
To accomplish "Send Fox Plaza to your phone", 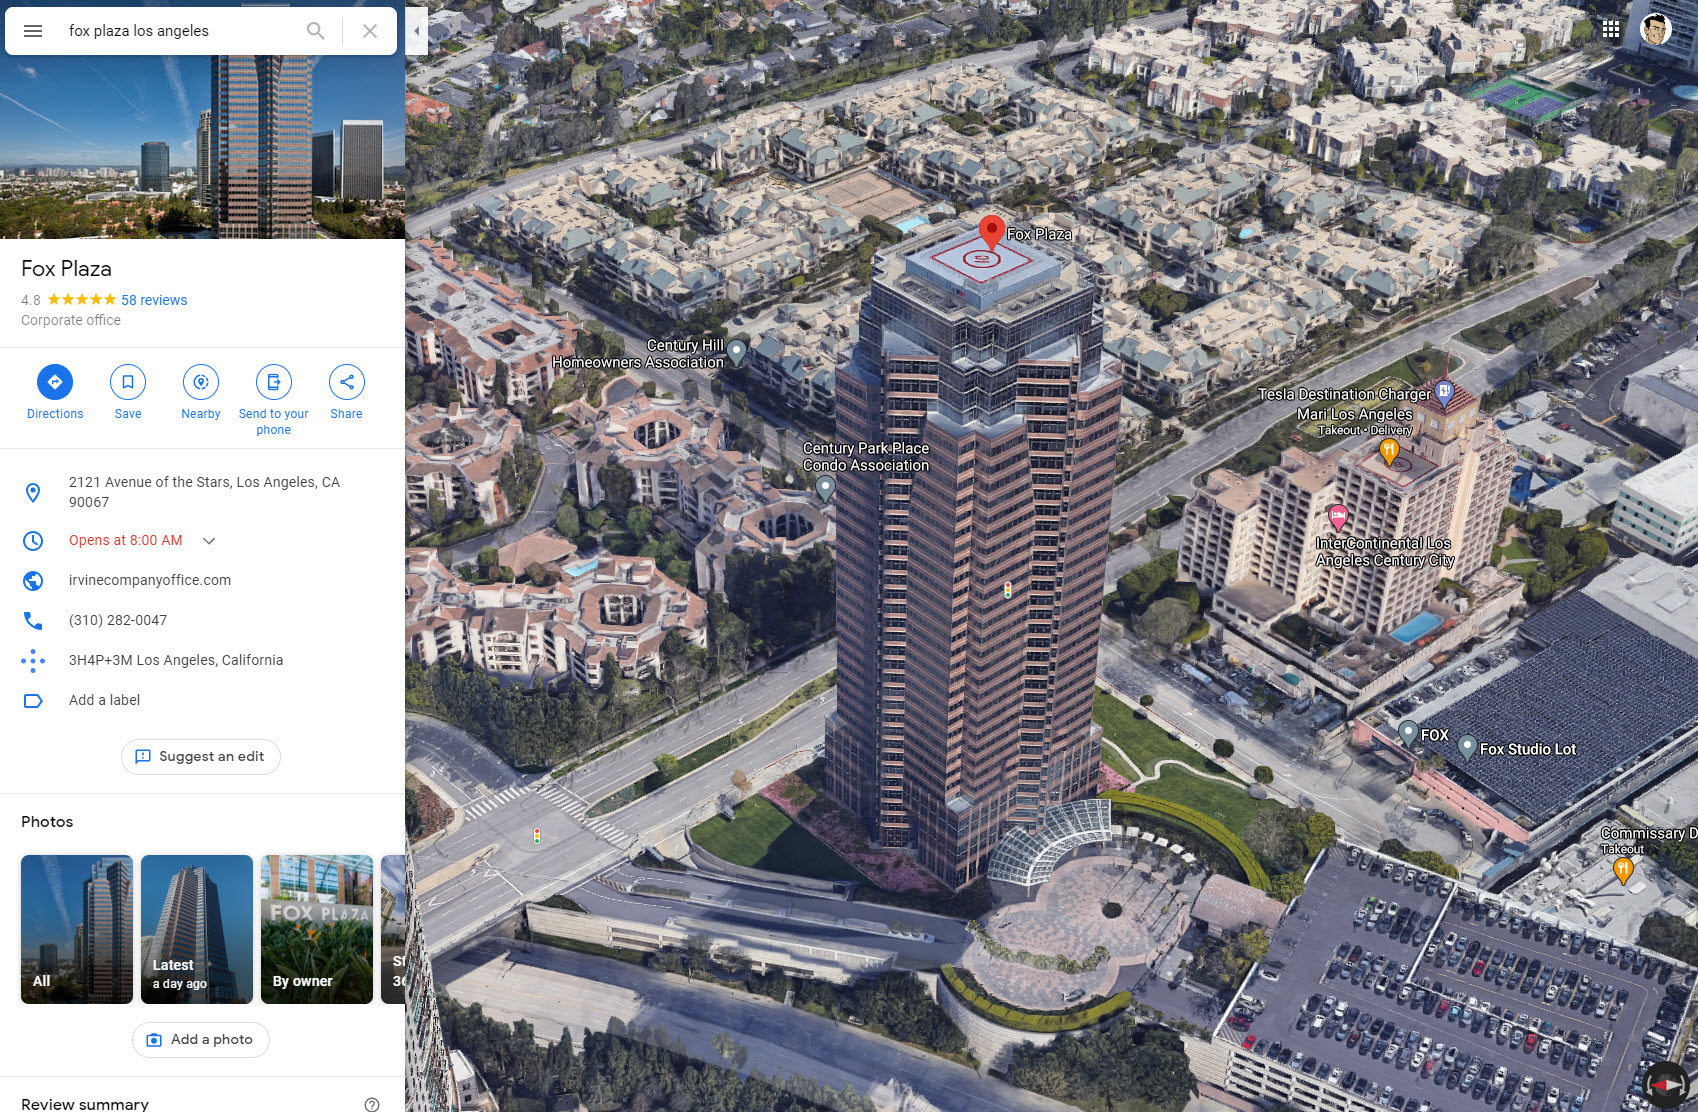I will pos(274,400).
